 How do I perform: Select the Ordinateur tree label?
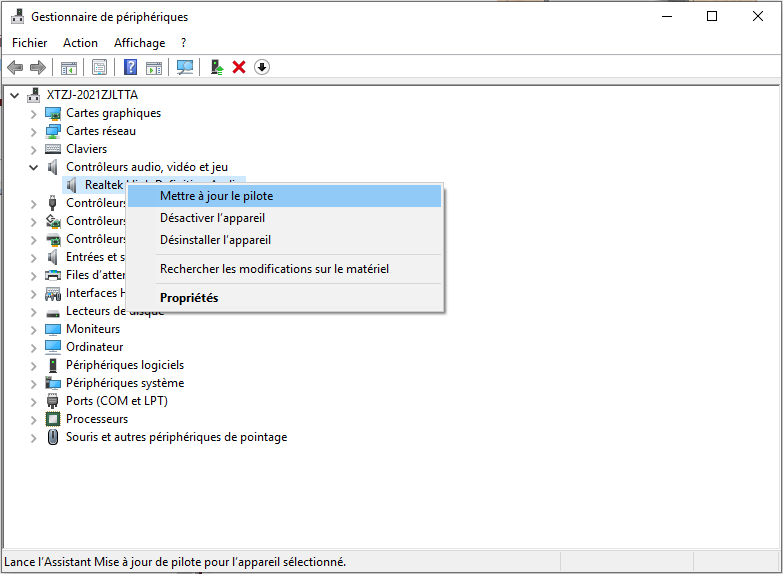tap(94, 347)
